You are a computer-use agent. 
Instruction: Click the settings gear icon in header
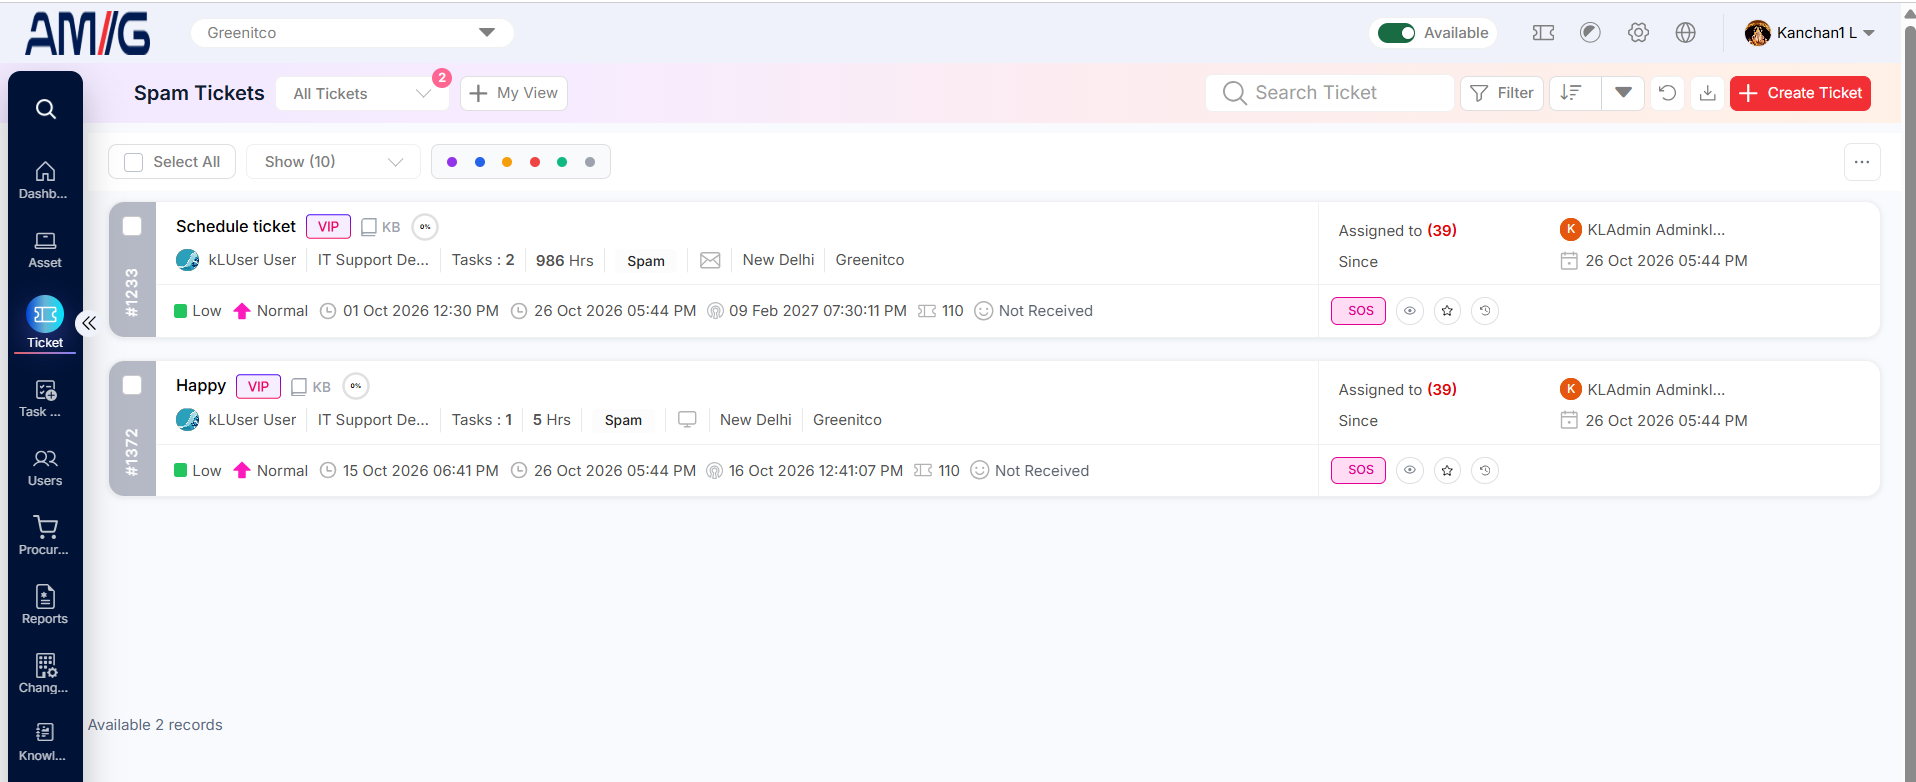click(x=1638, y=33)
